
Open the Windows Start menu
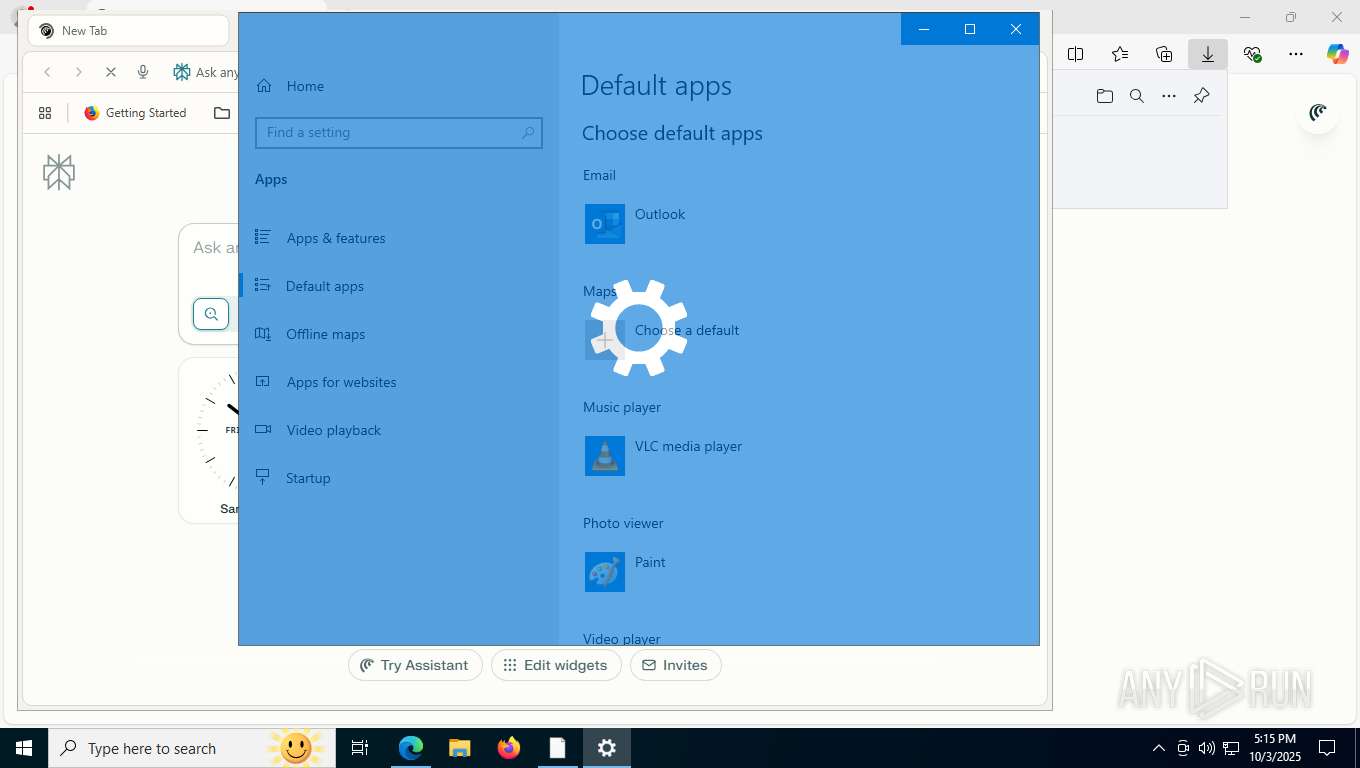pos(23,748)
